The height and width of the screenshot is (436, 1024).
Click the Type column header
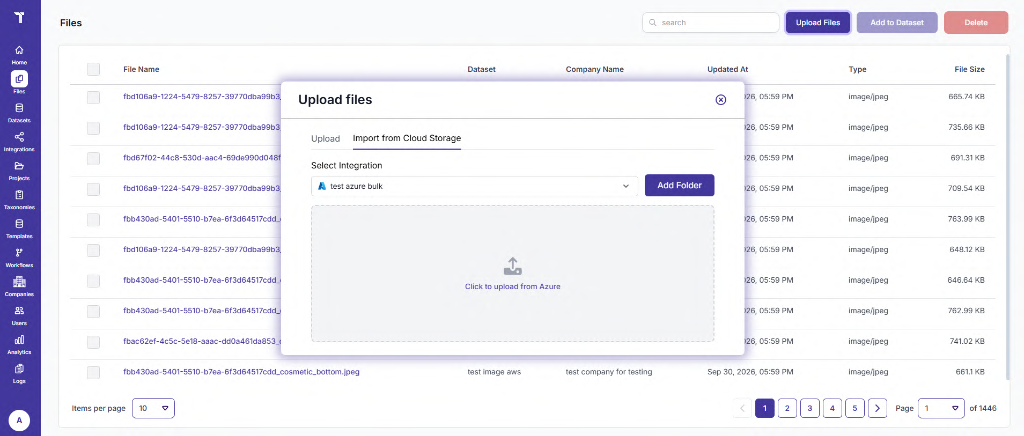(857, 69)
